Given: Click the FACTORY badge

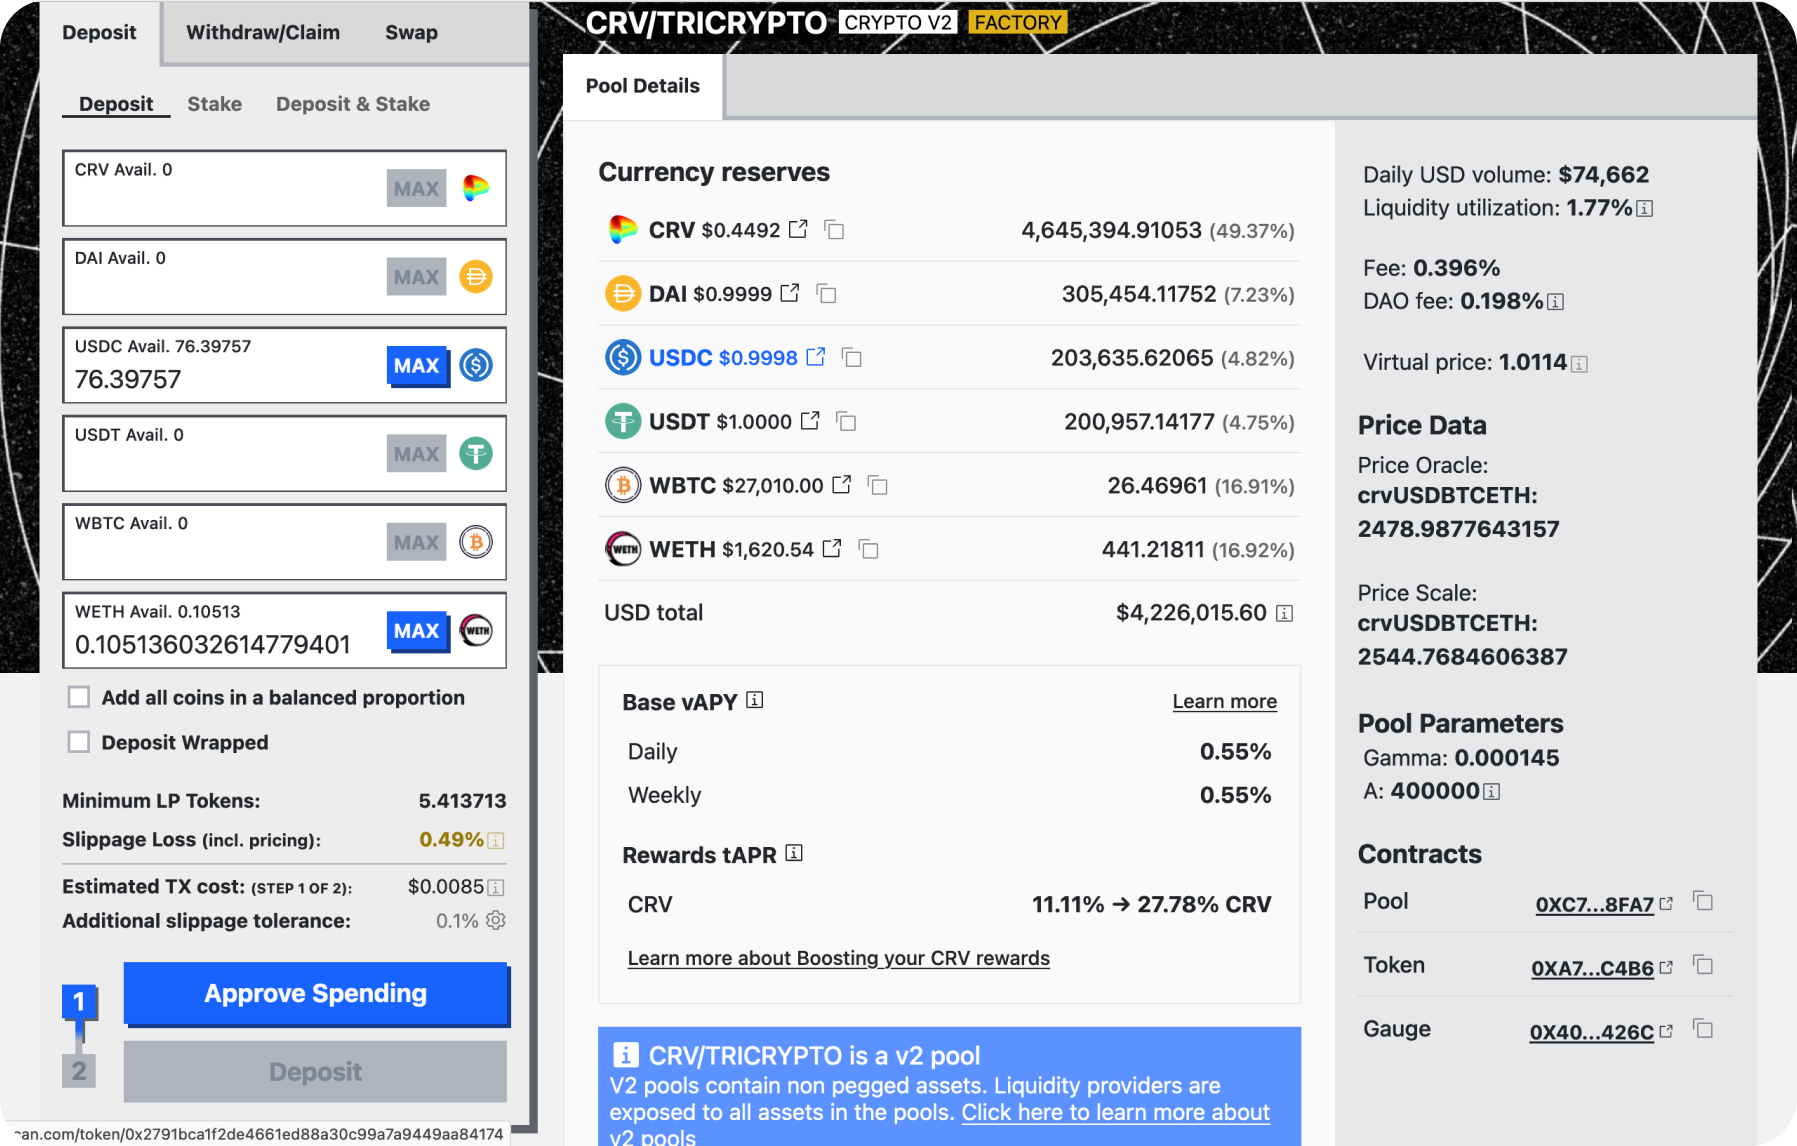Looking at the screenshot, I should point(1018,22).
